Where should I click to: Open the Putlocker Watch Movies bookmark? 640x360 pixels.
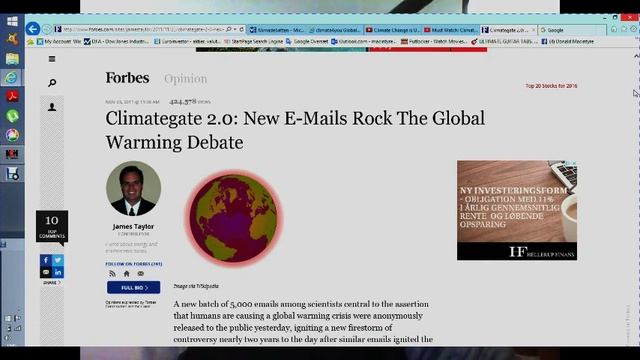click(434, 41)
